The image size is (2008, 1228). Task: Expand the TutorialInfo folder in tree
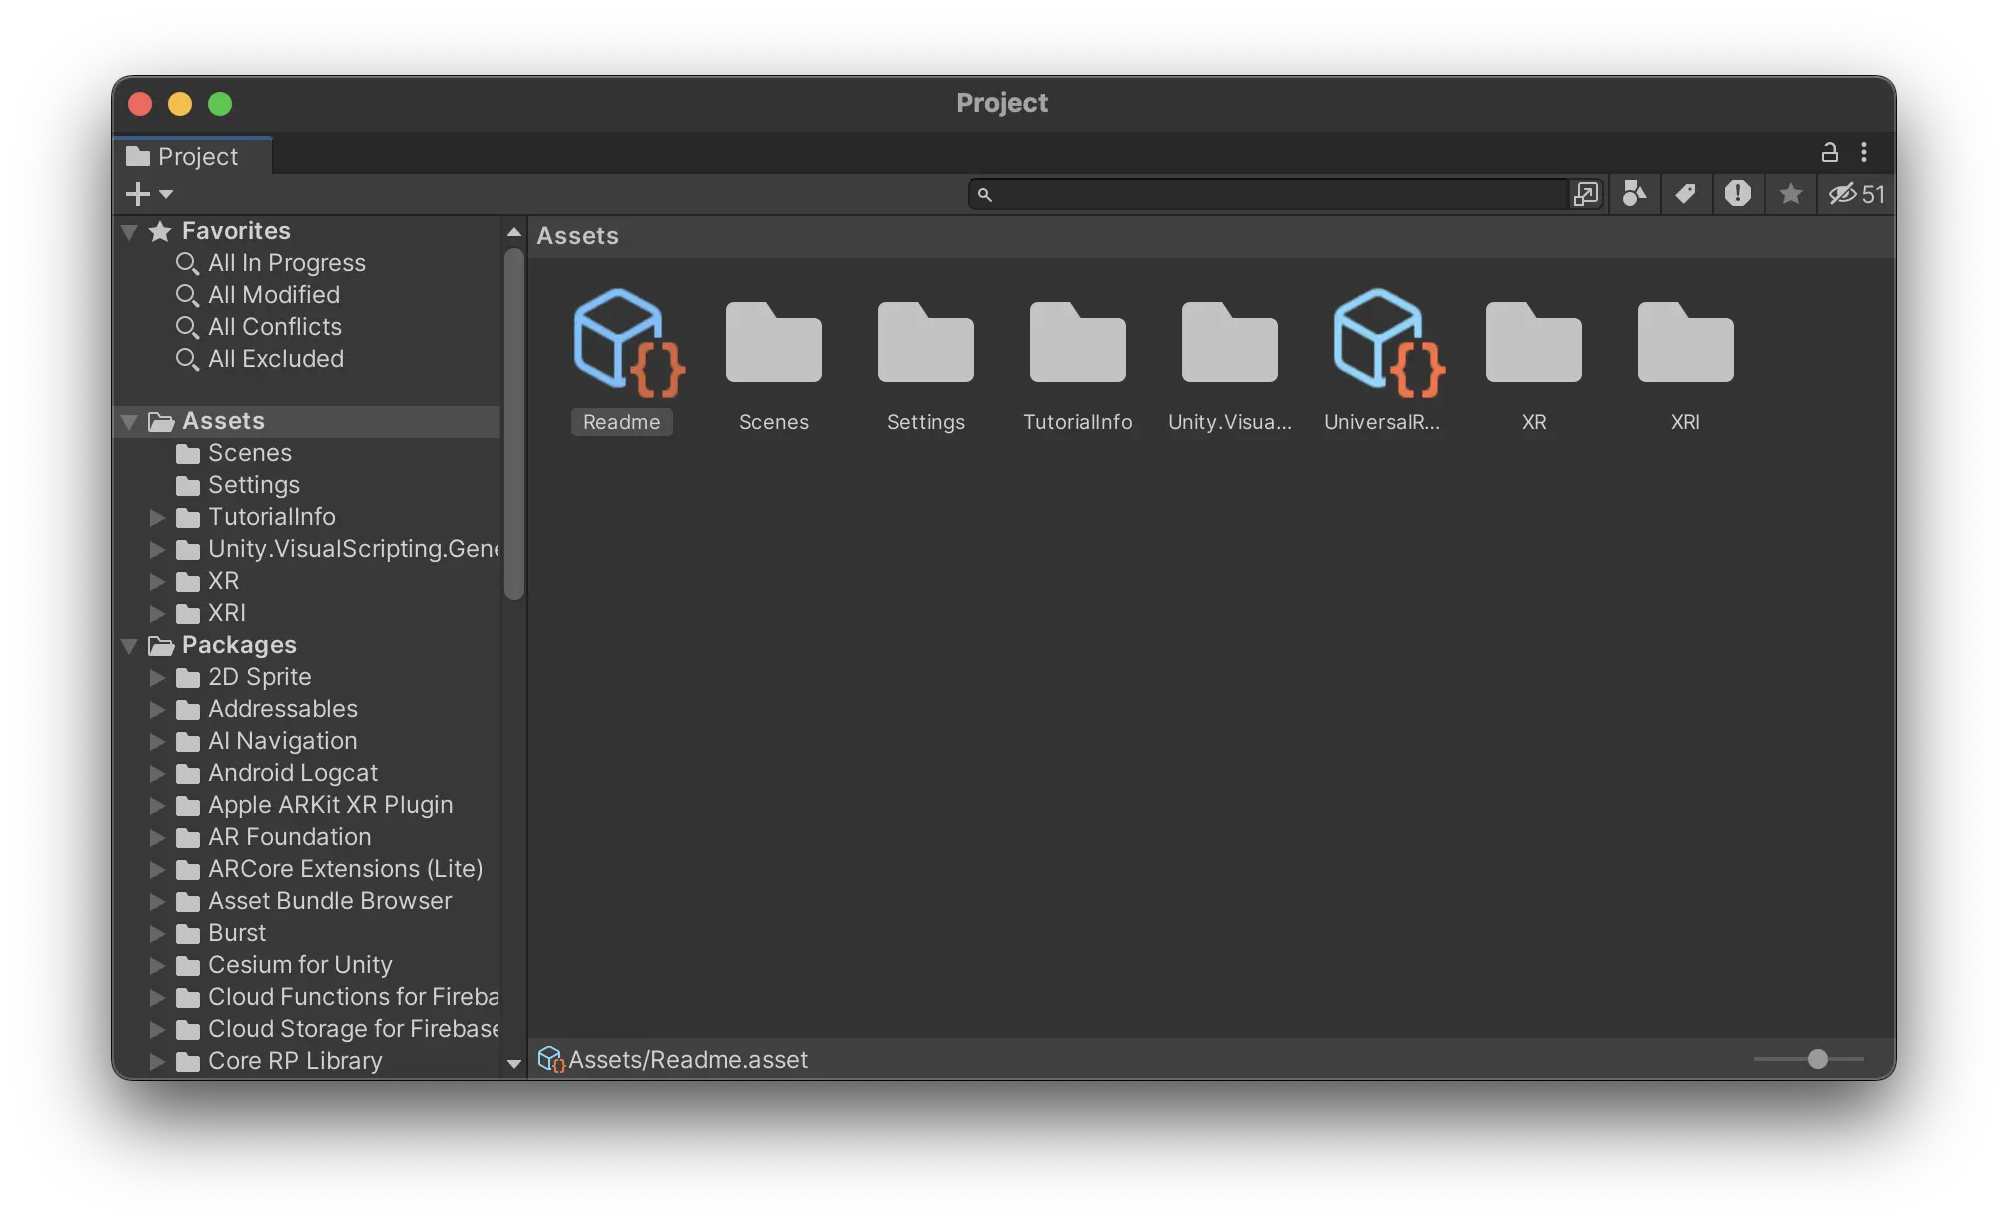point(157,517)
